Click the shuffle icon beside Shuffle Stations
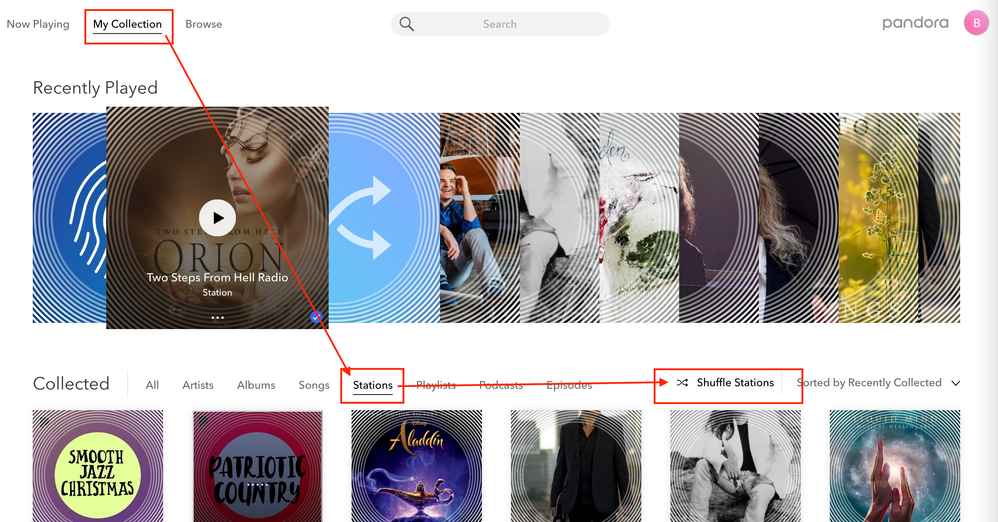 (x=682, y=383)
